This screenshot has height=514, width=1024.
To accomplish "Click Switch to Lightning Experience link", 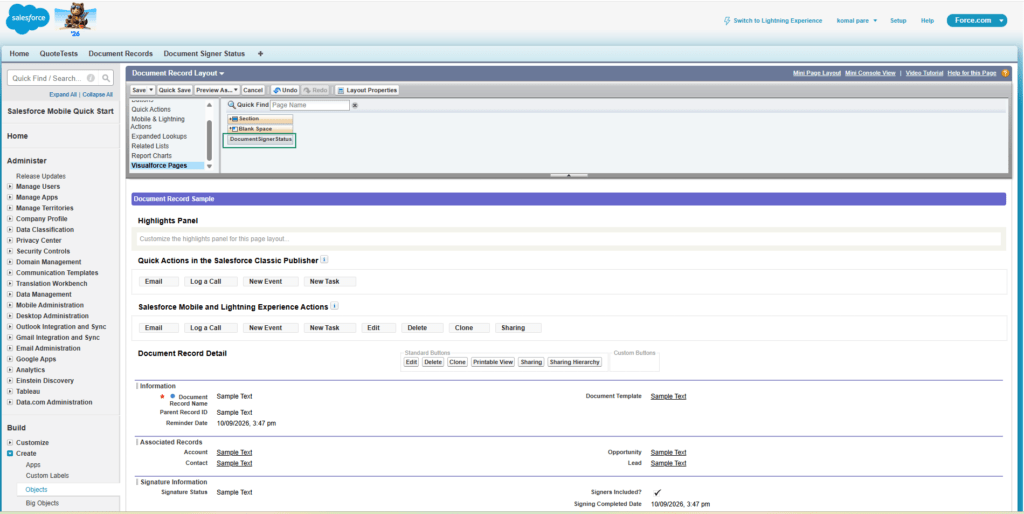I will (777, 21).
